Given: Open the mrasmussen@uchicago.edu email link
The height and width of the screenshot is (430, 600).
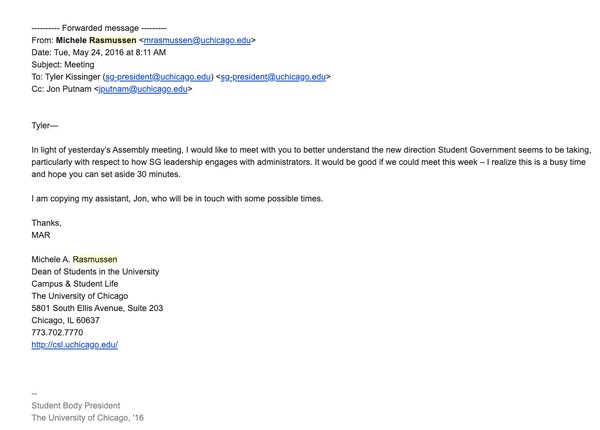Looking at the screenshot, I should click(x=197, y=40).
